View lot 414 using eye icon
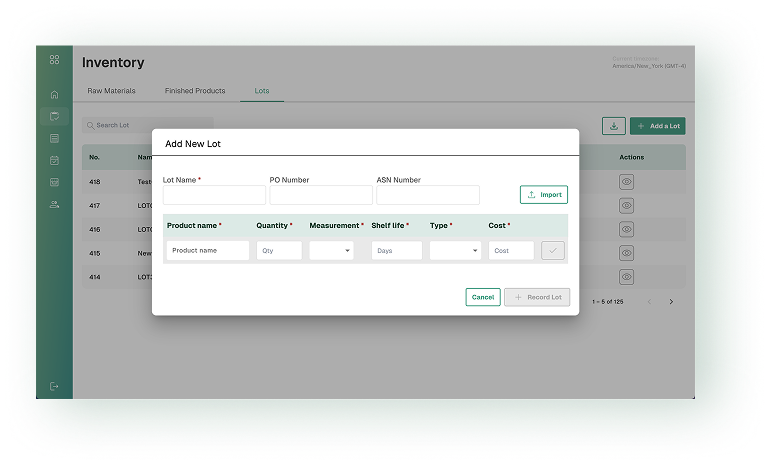Image resolution: width=769 pixels, height=464 pixels. [x=627, y=277]
